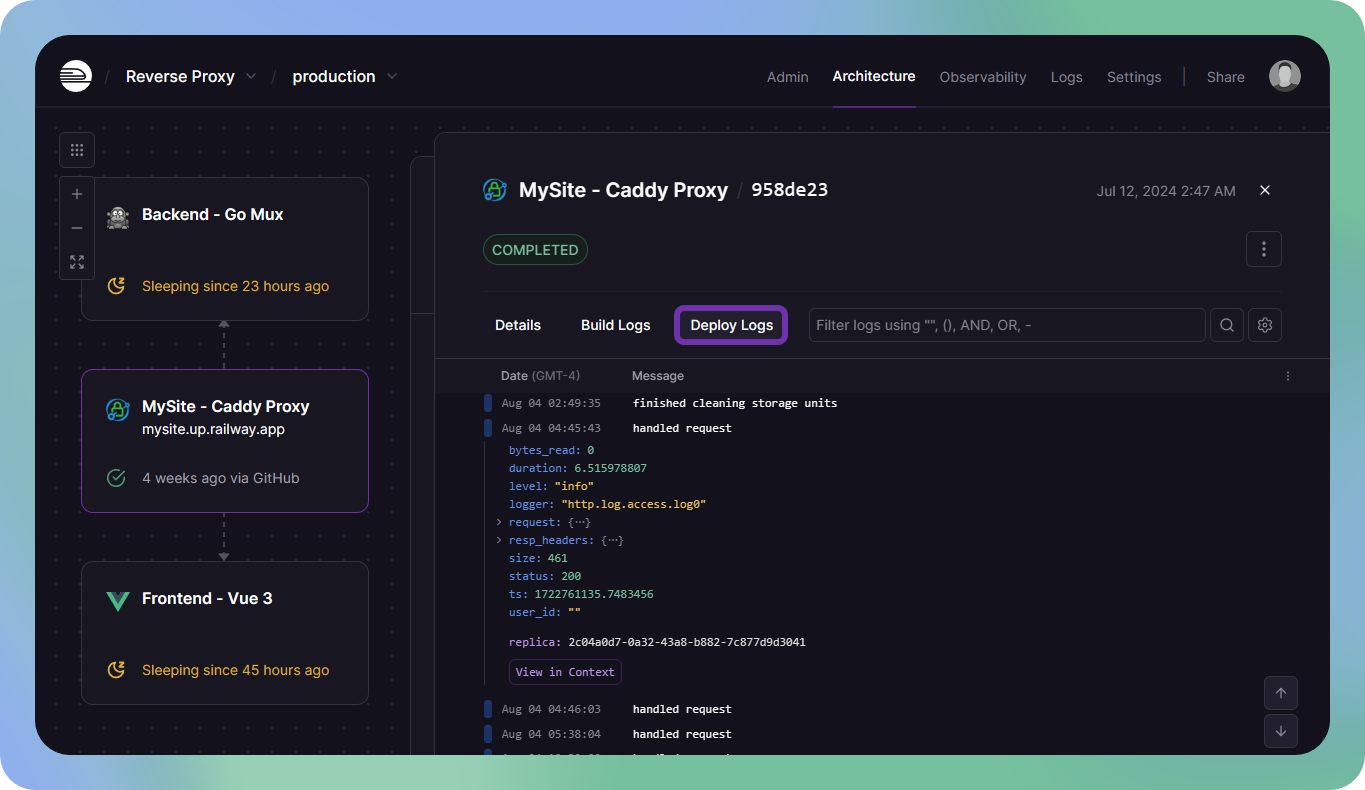Screen dimensions: 1365x790
Task: Open the user avatar menu
Action: tap(1285, 76)
